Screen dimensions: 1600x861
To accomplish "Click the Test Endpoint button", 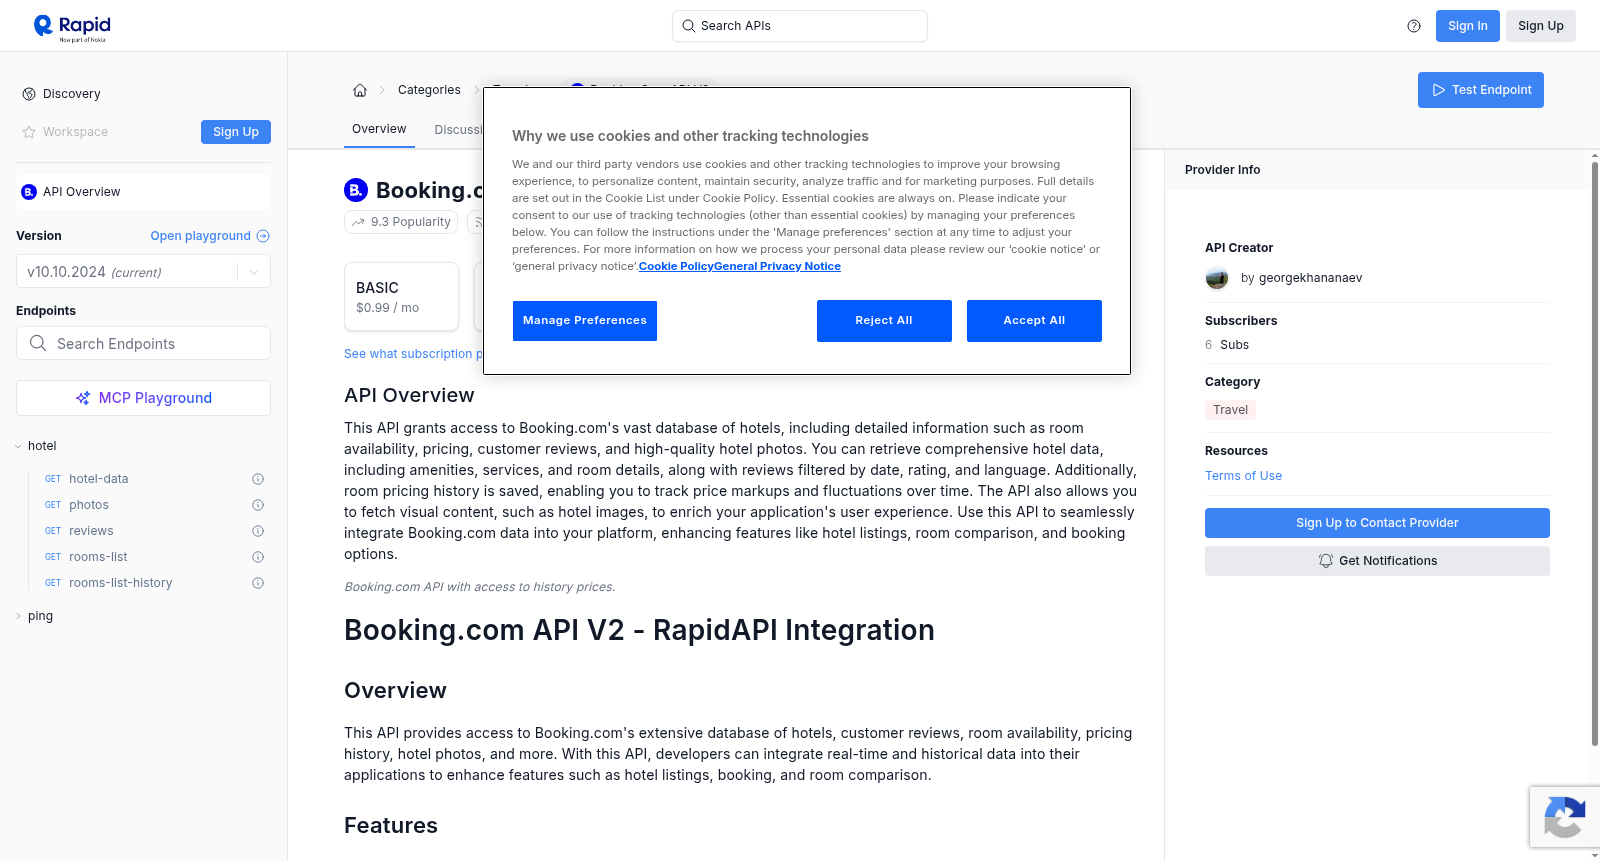I will [1481, 90].
